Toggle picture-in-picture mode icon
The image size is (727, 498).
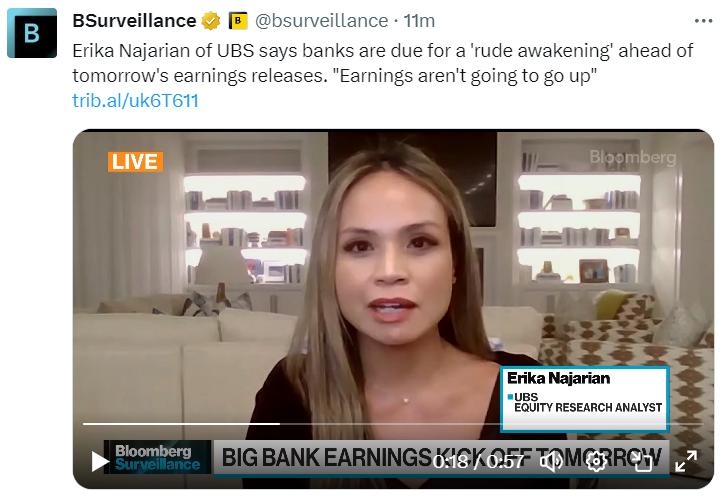pyautogui.click(x=643, y=461)
